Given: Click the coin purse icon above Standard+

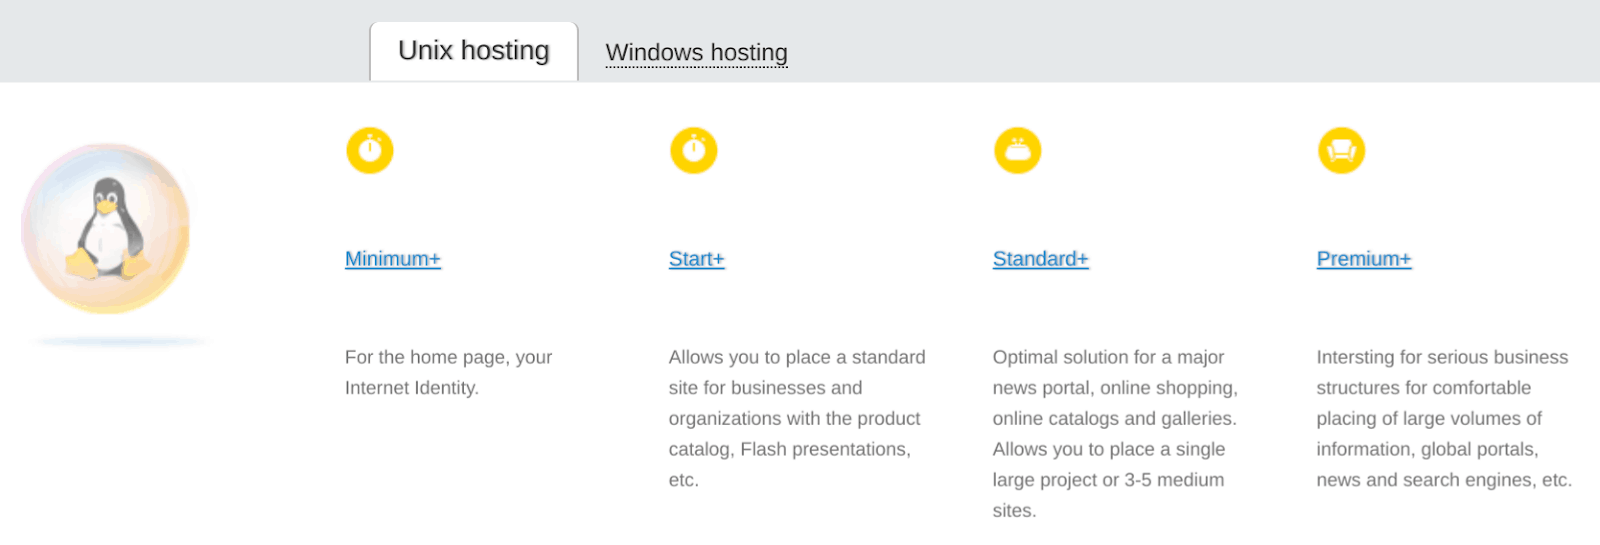Looking at the screenshot, I should pos(1018,150).
